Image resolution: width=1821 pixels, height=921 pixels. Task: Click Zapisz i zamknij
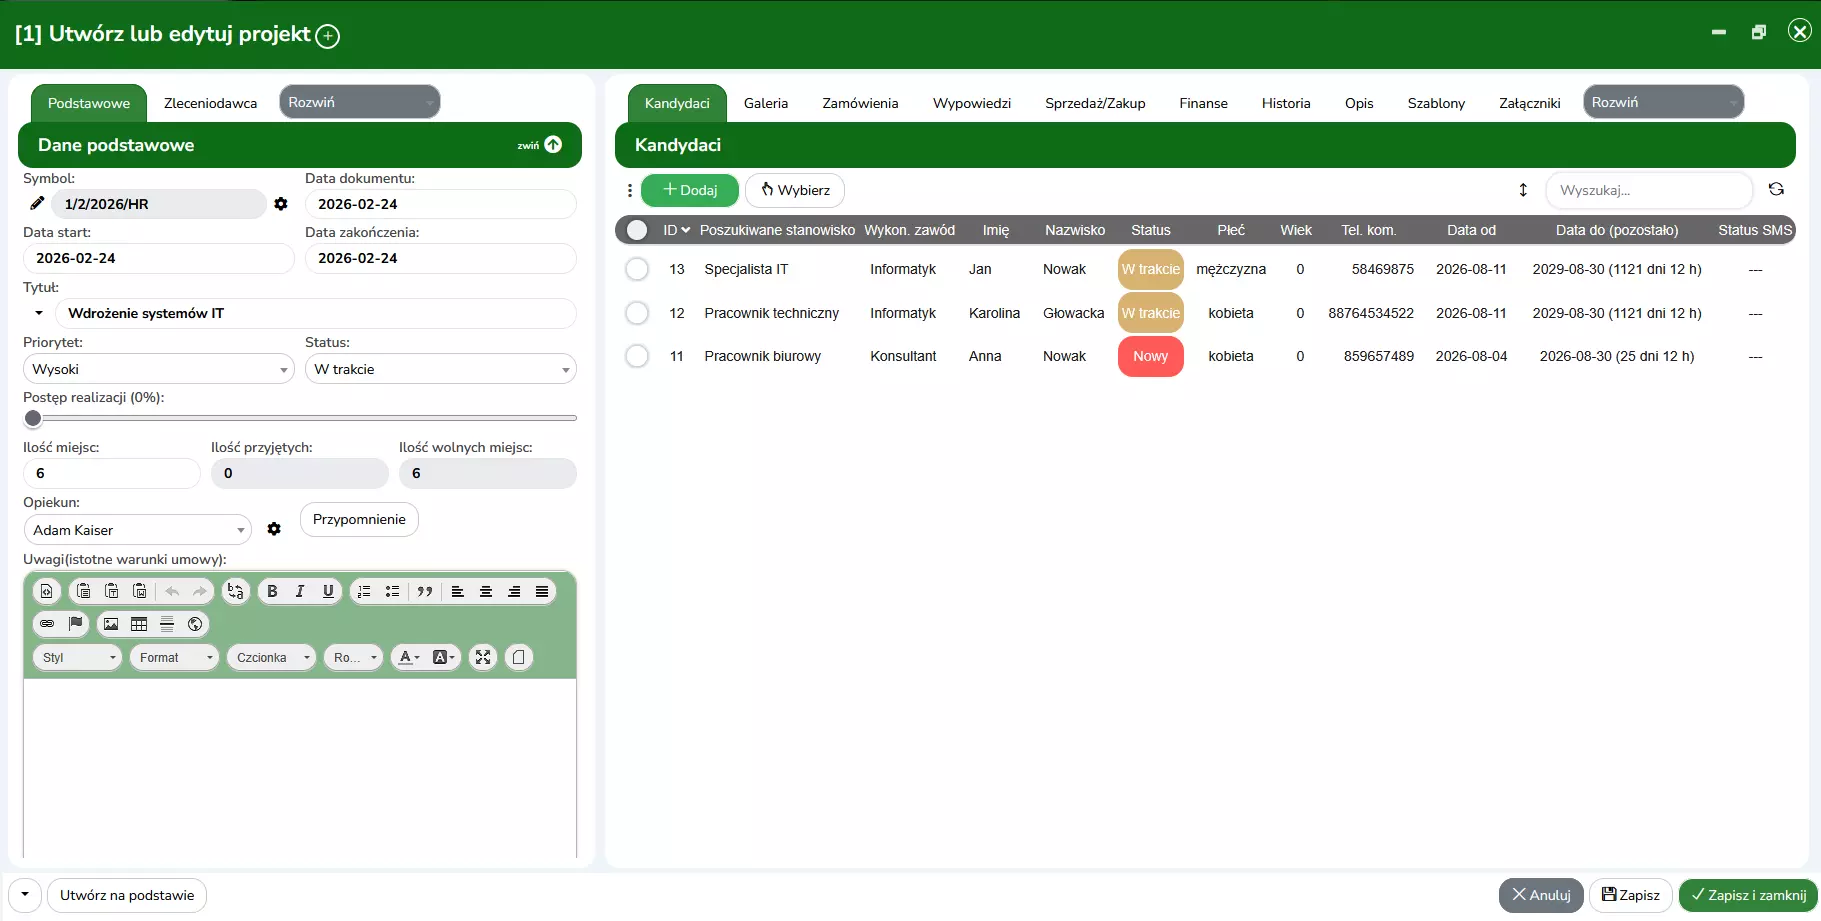[x=1748, y=895]
